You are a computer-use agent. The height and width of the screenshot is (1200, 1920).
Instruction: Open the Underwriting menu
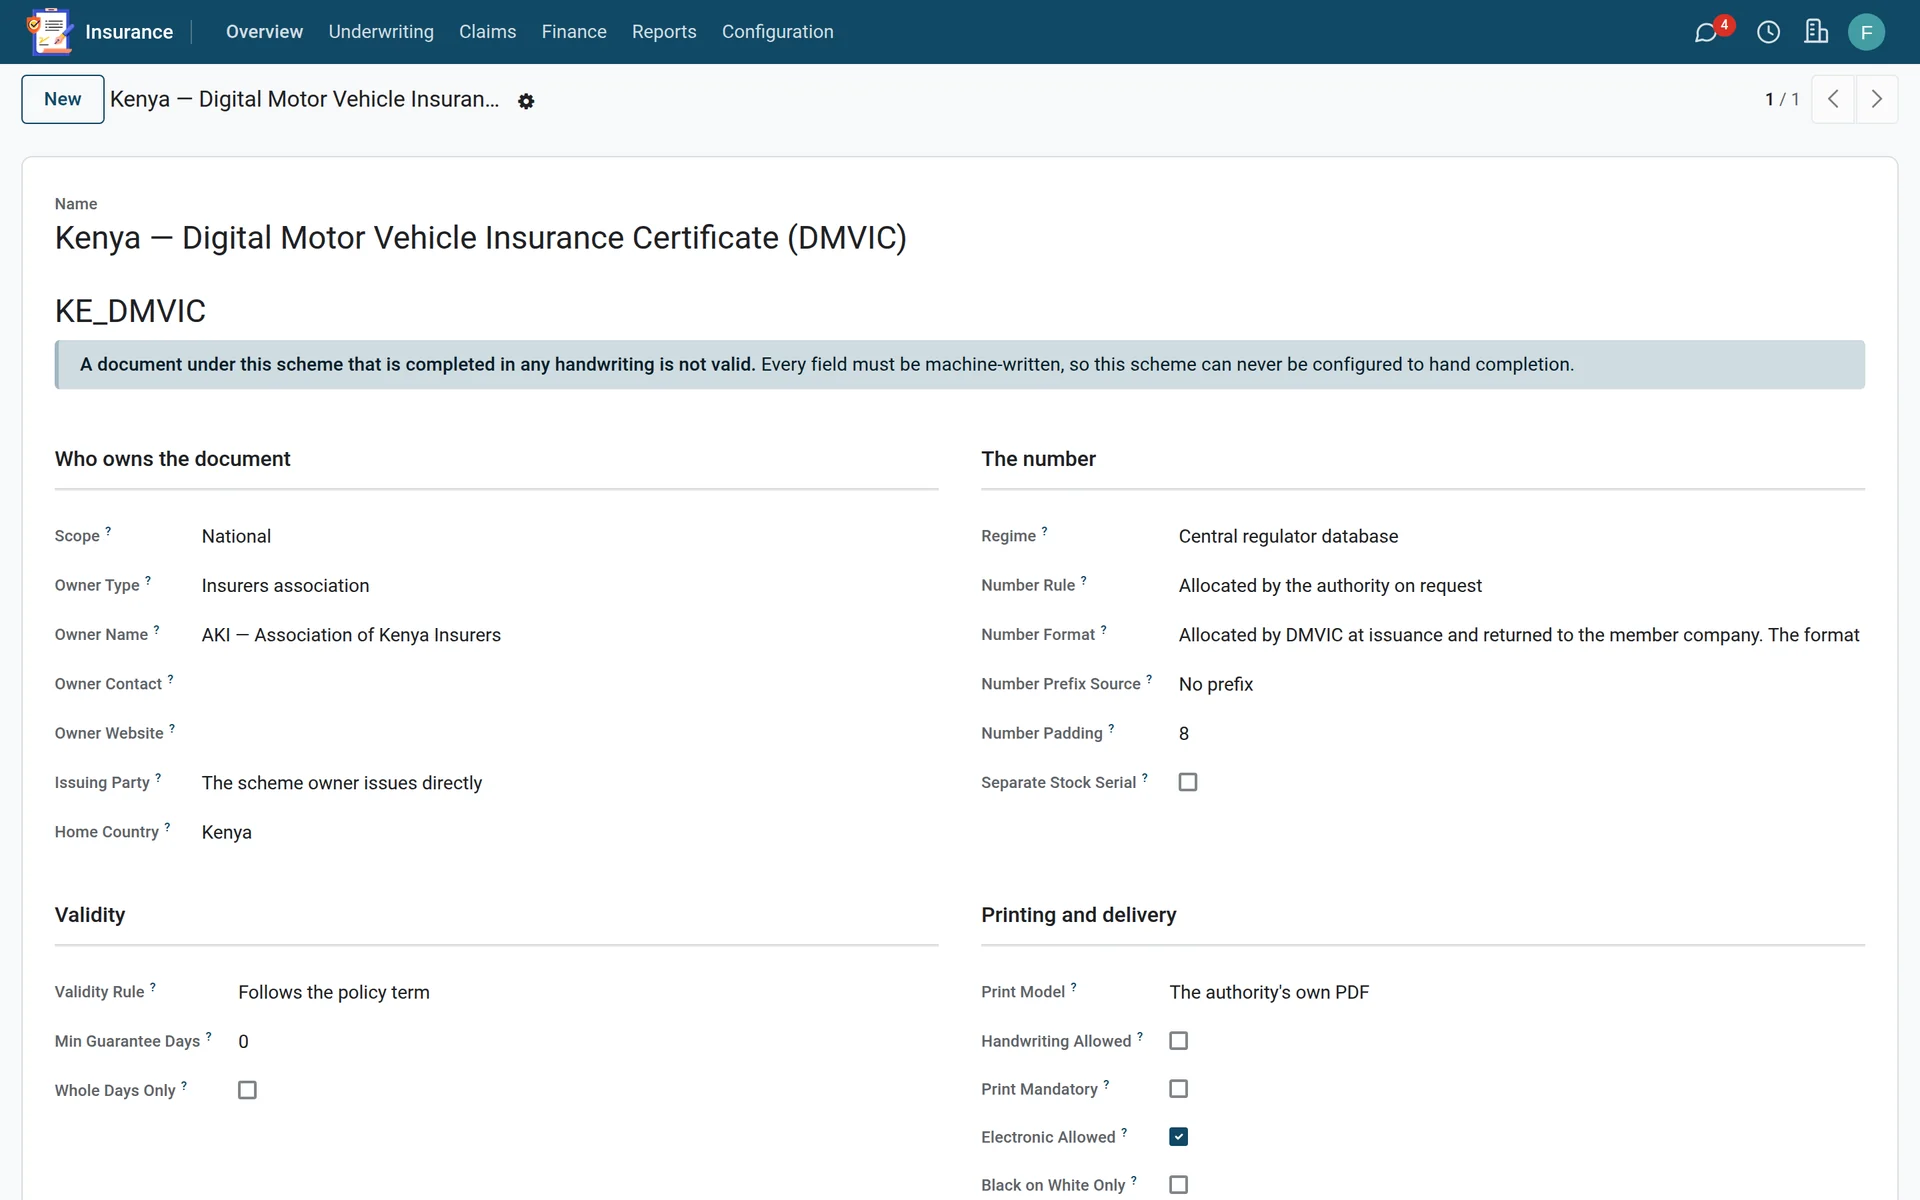pos(381,32)
